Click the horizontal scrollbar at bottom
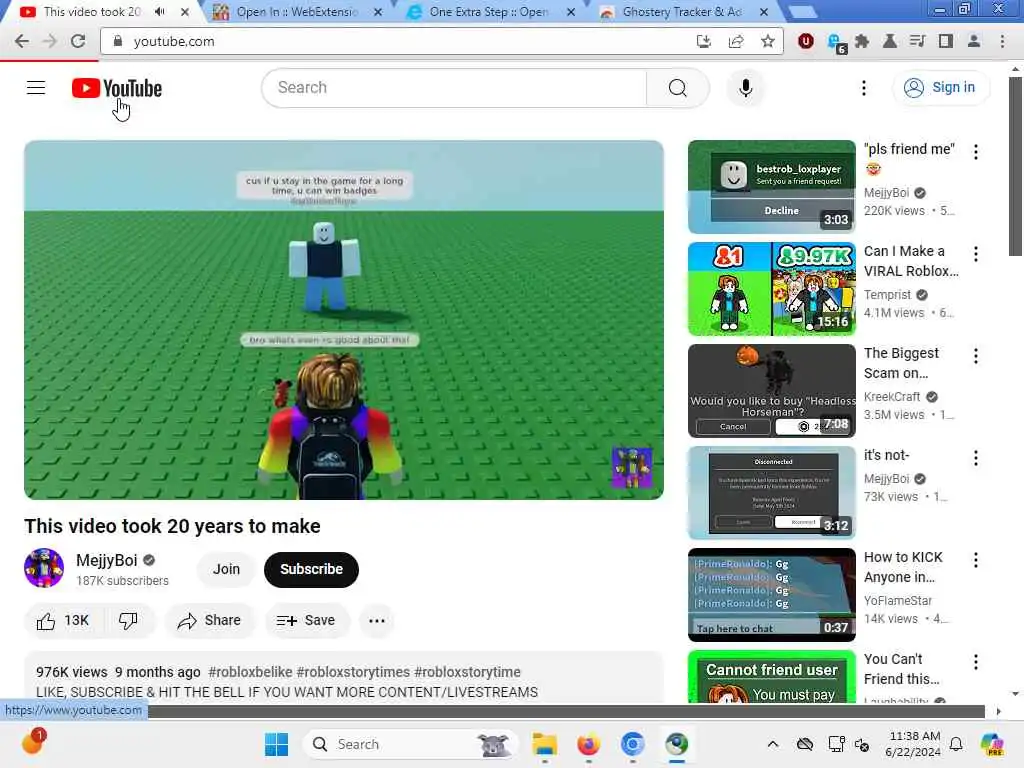The height and width of the screenshot is (768, 1024). (566, 711)
